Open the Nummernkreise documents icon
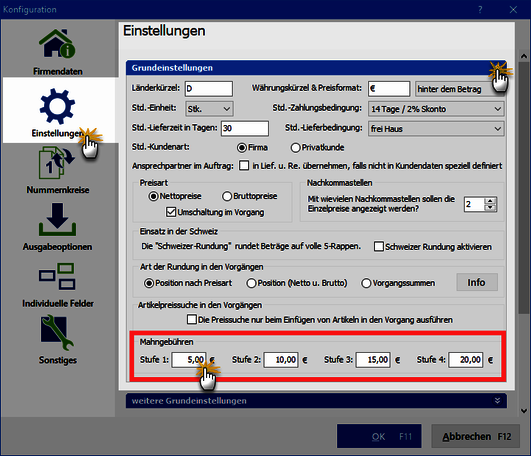This screenshot has height=456, width=531. point(57,162)
